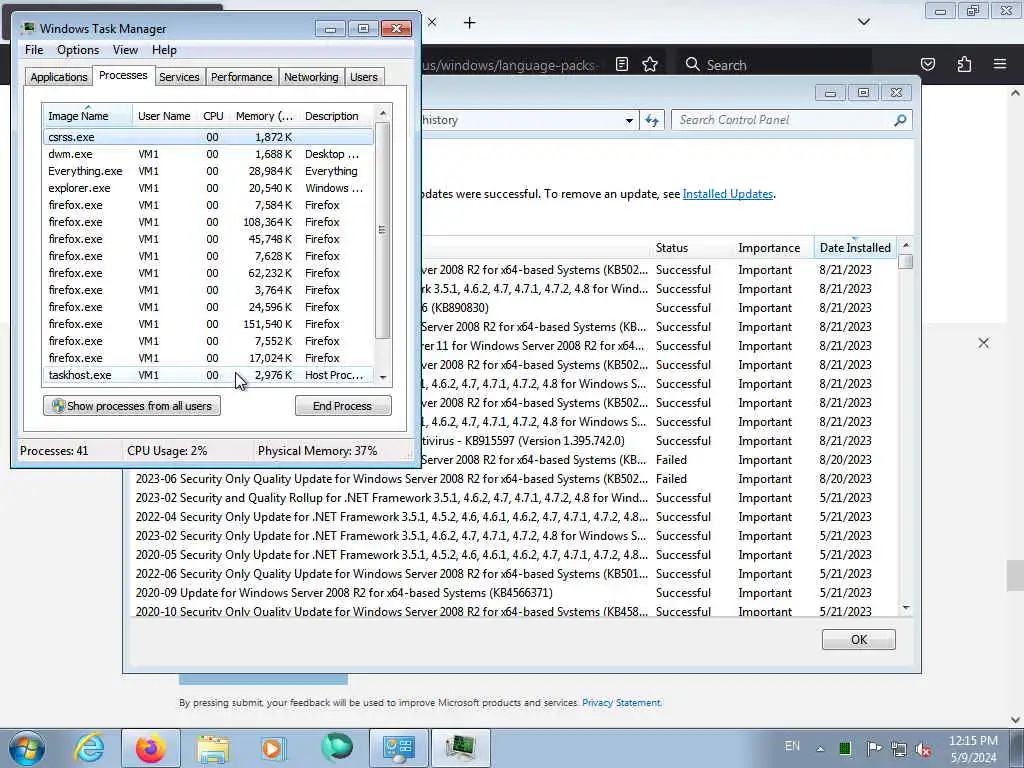The width and height of the screenshot is (1024, 768).
Task: Select the Everything.exe process row
Action: click(x=208, y=171)
